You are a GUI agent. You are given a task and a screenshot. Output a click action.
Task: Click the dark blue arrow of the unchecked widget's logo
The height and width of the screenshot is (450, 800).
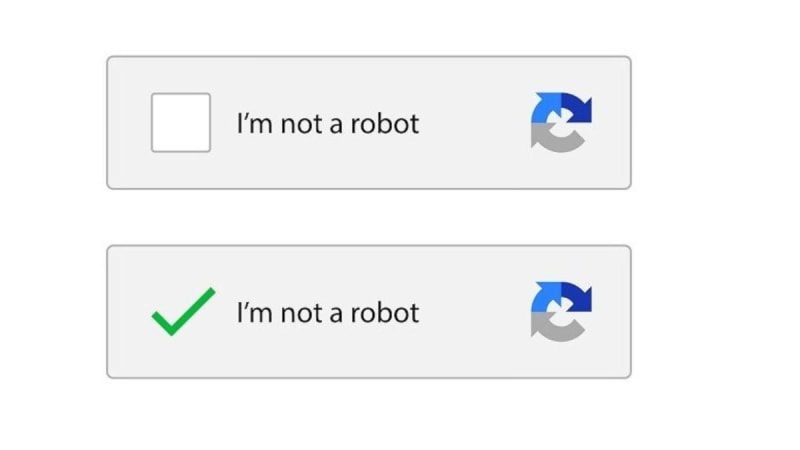click(x=576, y=107)
